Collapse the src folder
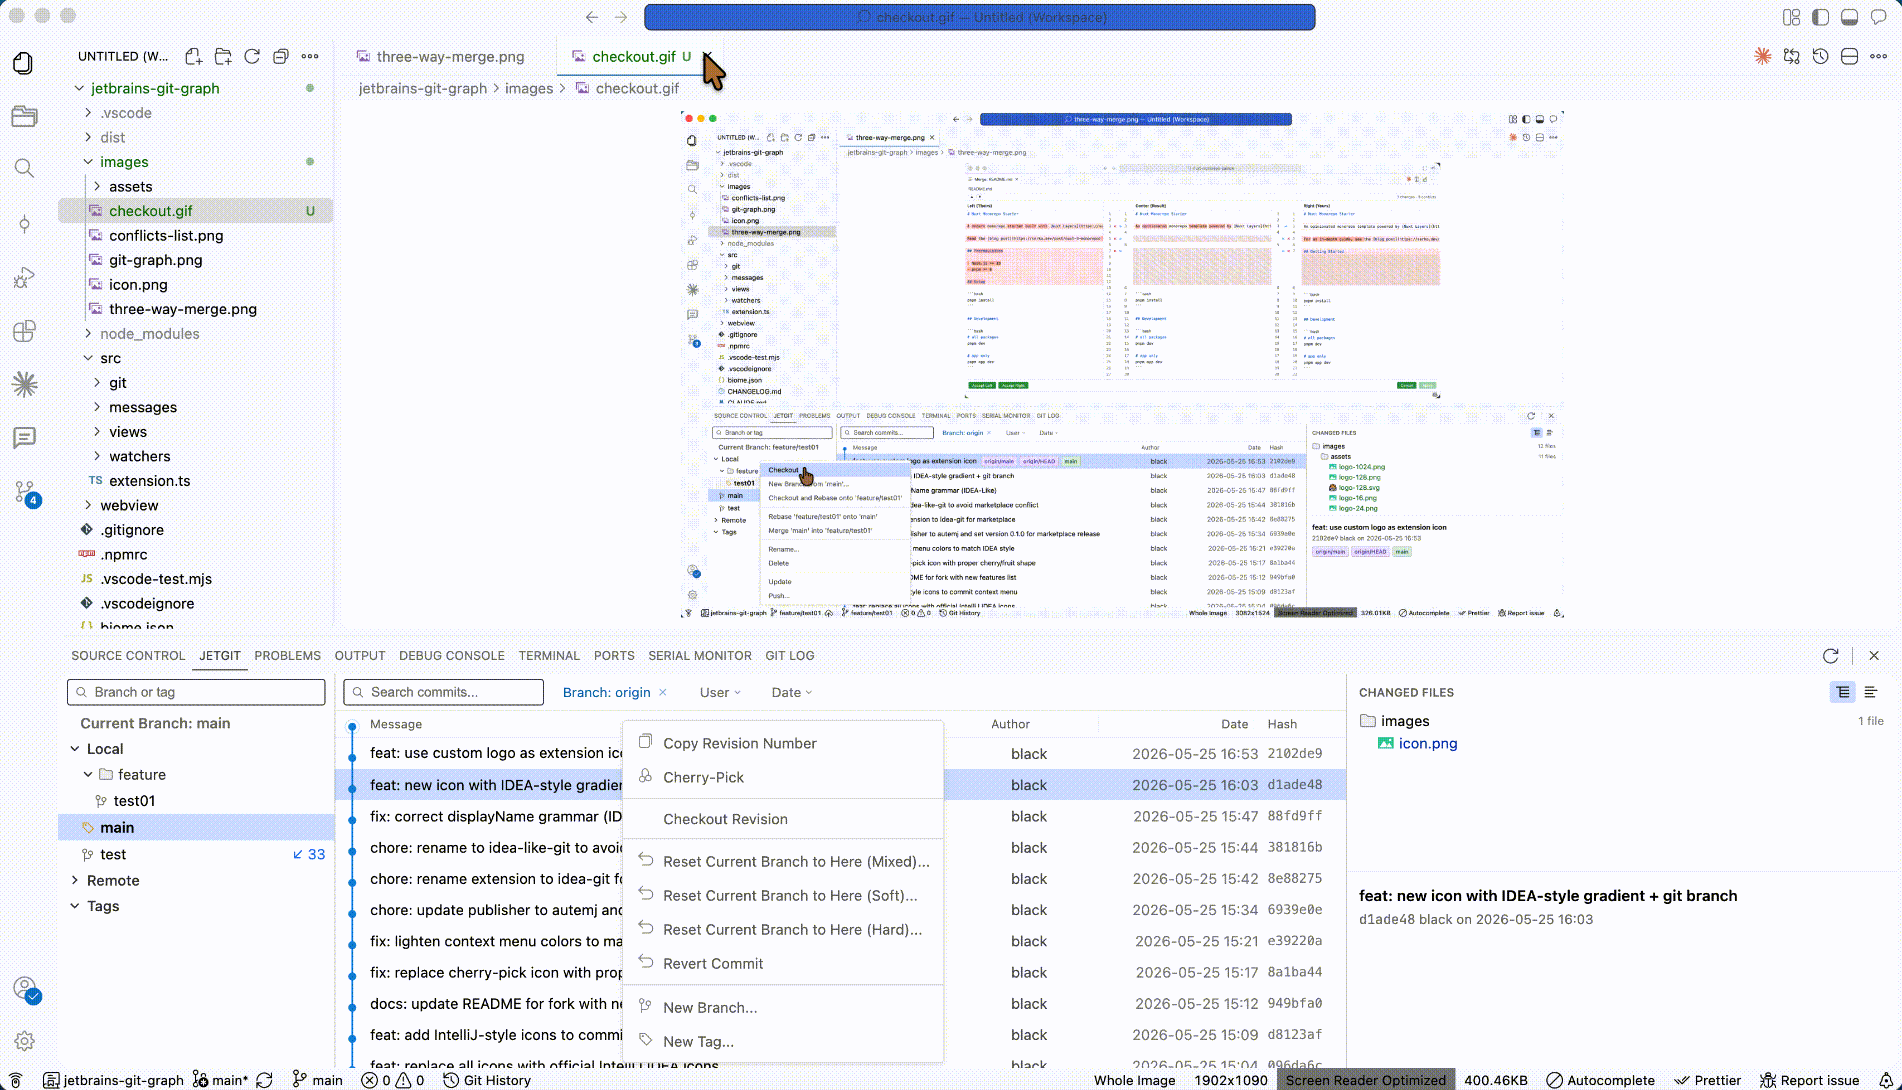The image size is (1902, 1090). [88, 358]
